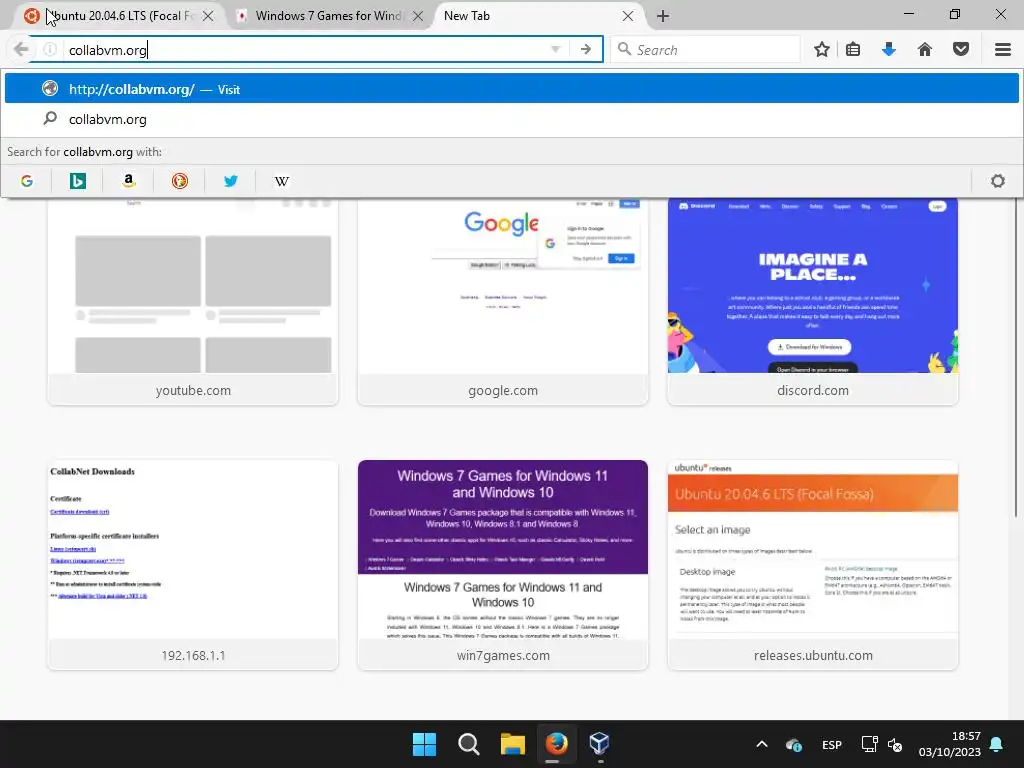Open clock showing 18:57

(950, 744)
